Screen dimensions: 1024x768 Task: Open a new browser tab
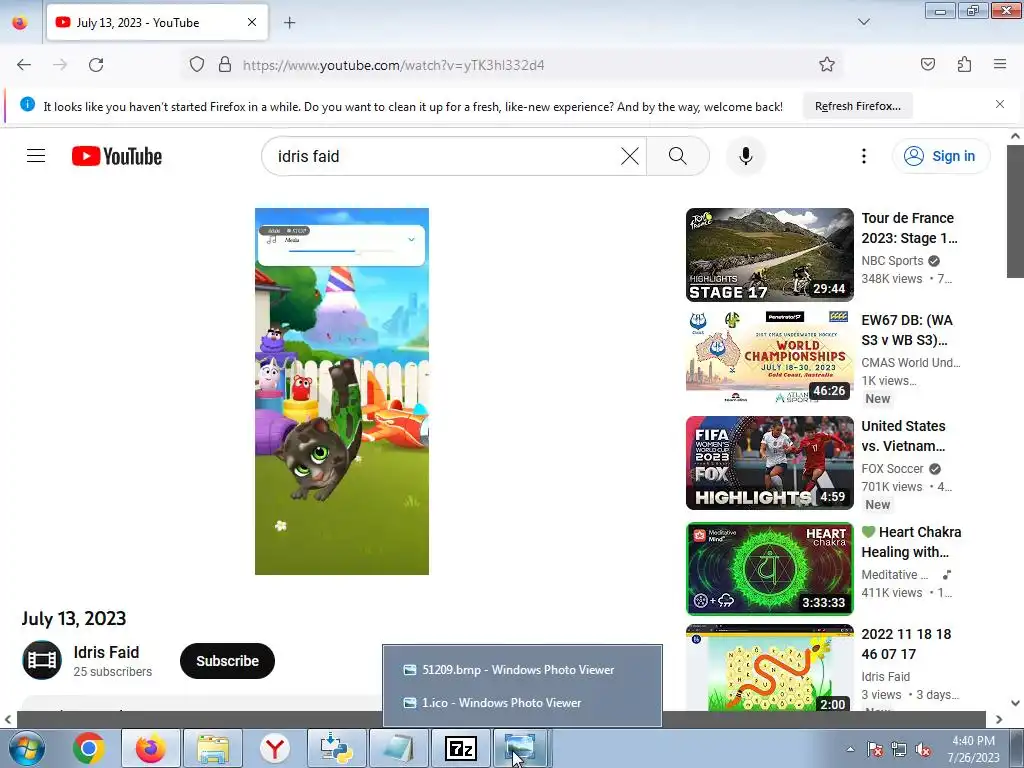(289, 23)
